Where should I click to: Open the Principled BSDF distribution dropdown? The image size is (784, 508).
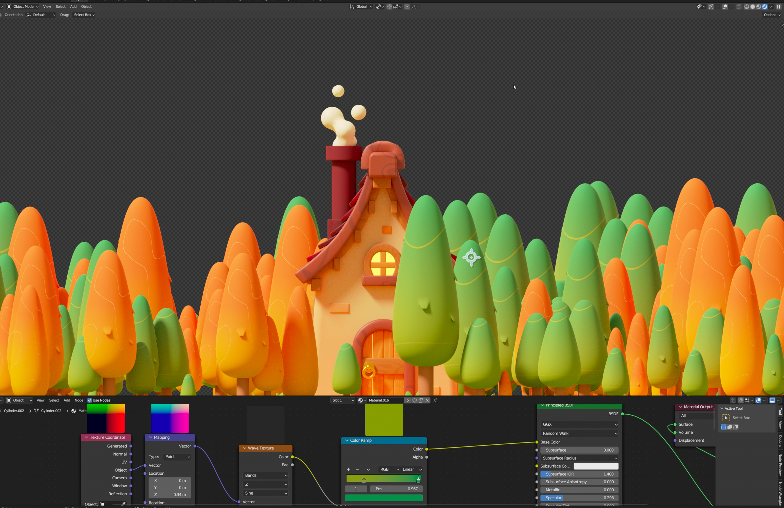pyautogui.click(x=579, y=423)
